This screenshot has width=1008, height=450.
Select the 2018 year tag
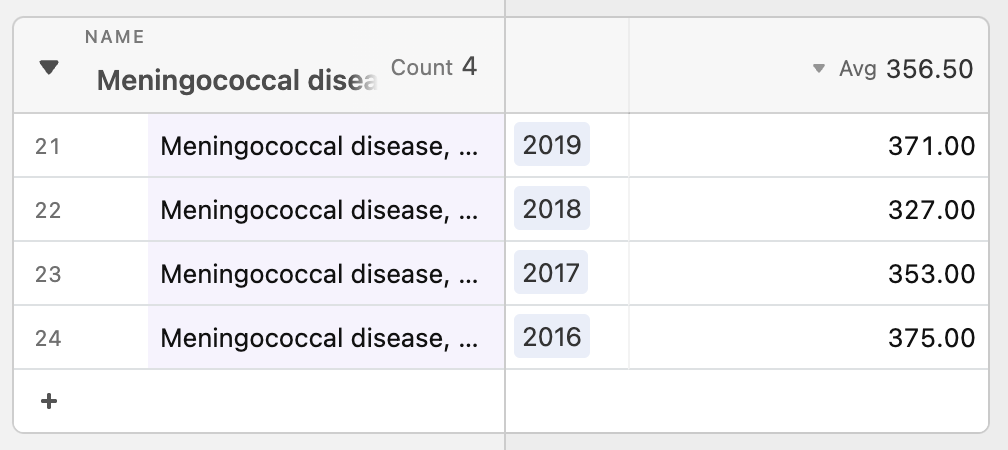(552, 208)
